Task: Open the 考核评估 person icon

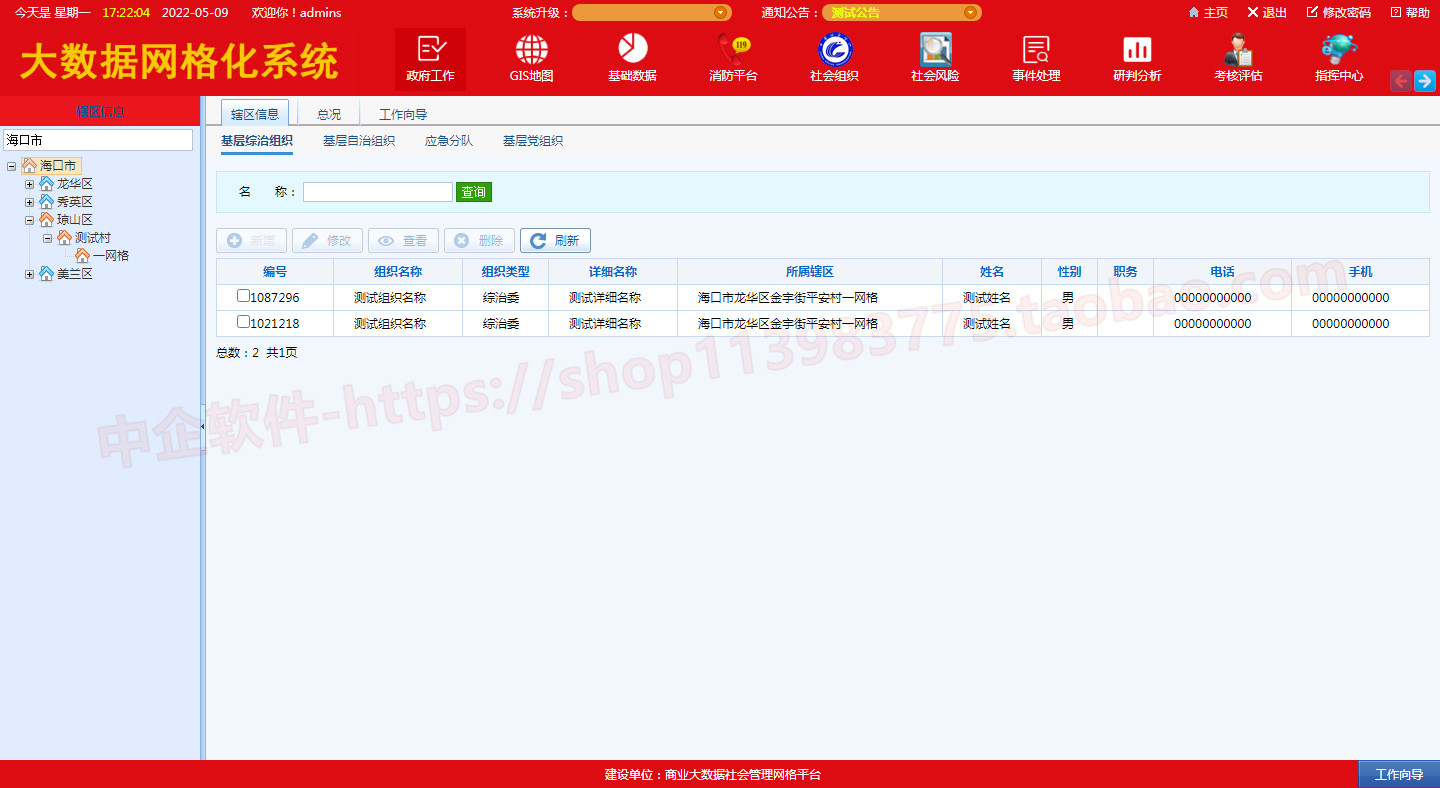Action: [1238, 49]
